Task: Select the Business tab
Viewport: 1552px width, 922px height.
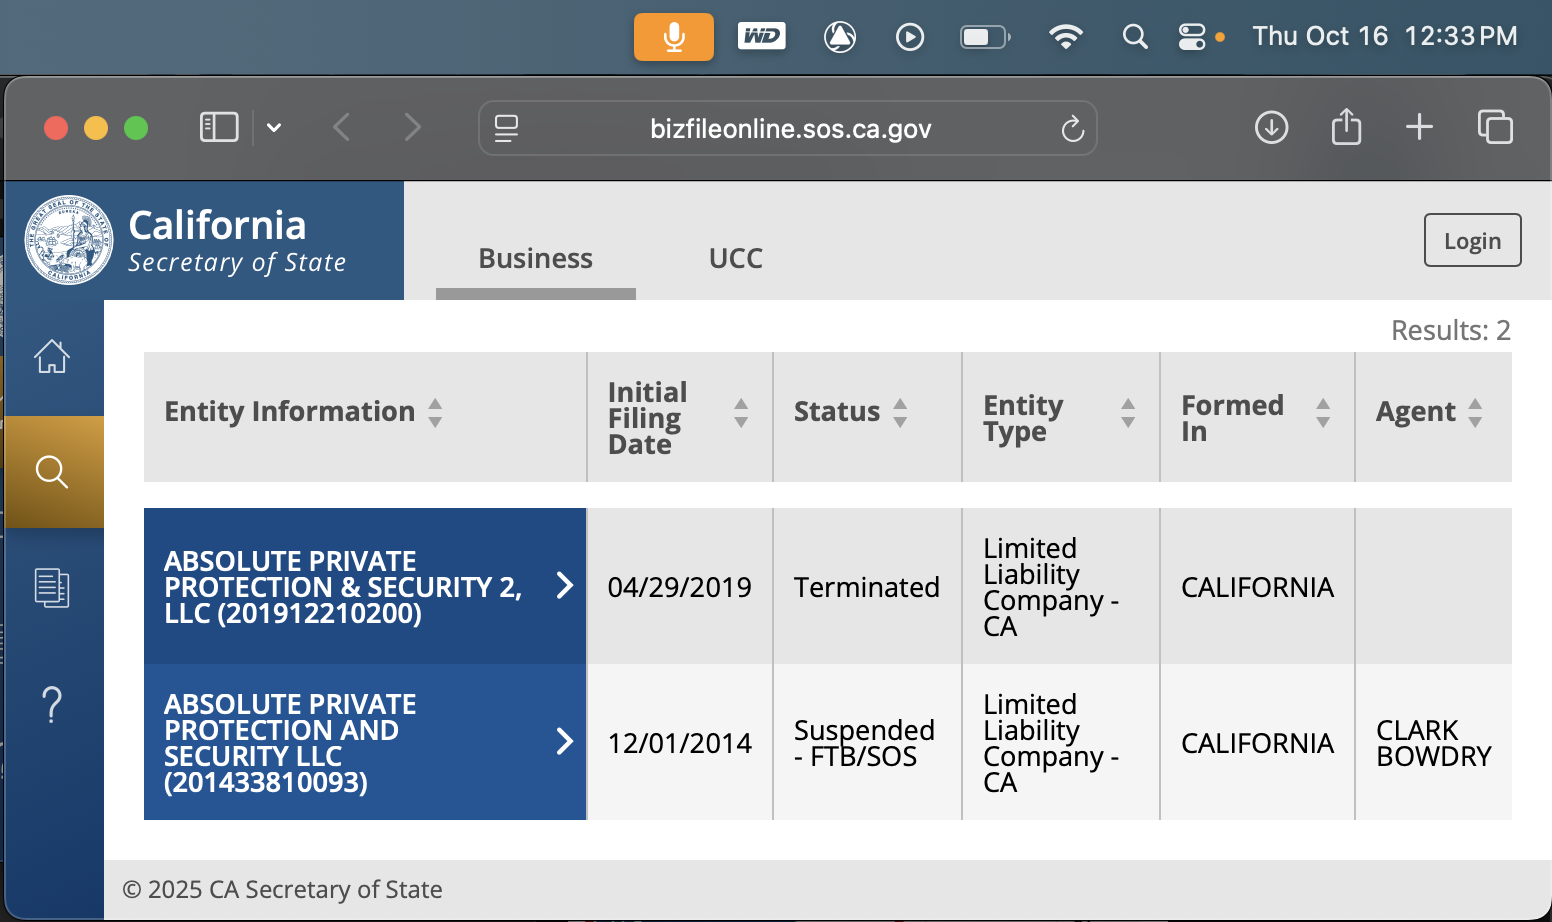Action: tap(535, 259)
